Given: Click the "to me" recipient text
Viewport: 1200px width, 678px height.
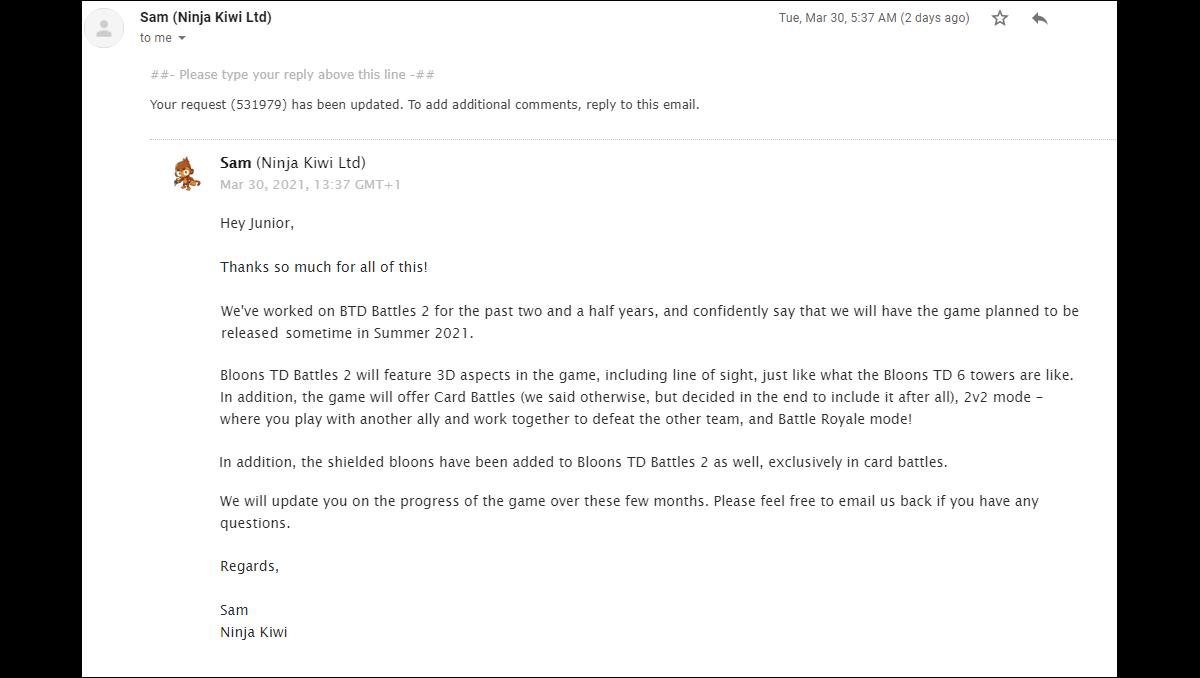Looking at the screenshot, I should [156, 38].
